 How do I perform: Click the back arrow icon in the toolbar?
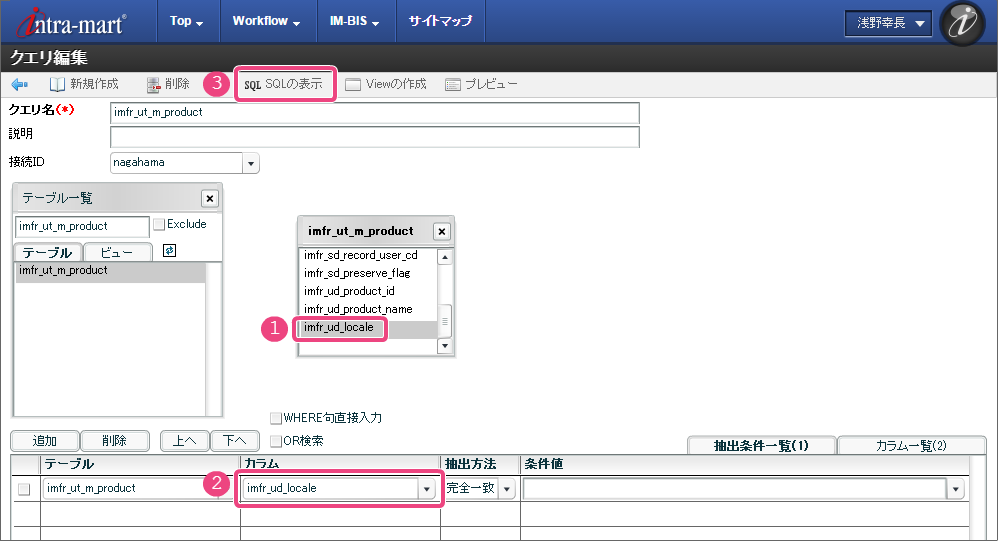20,84
